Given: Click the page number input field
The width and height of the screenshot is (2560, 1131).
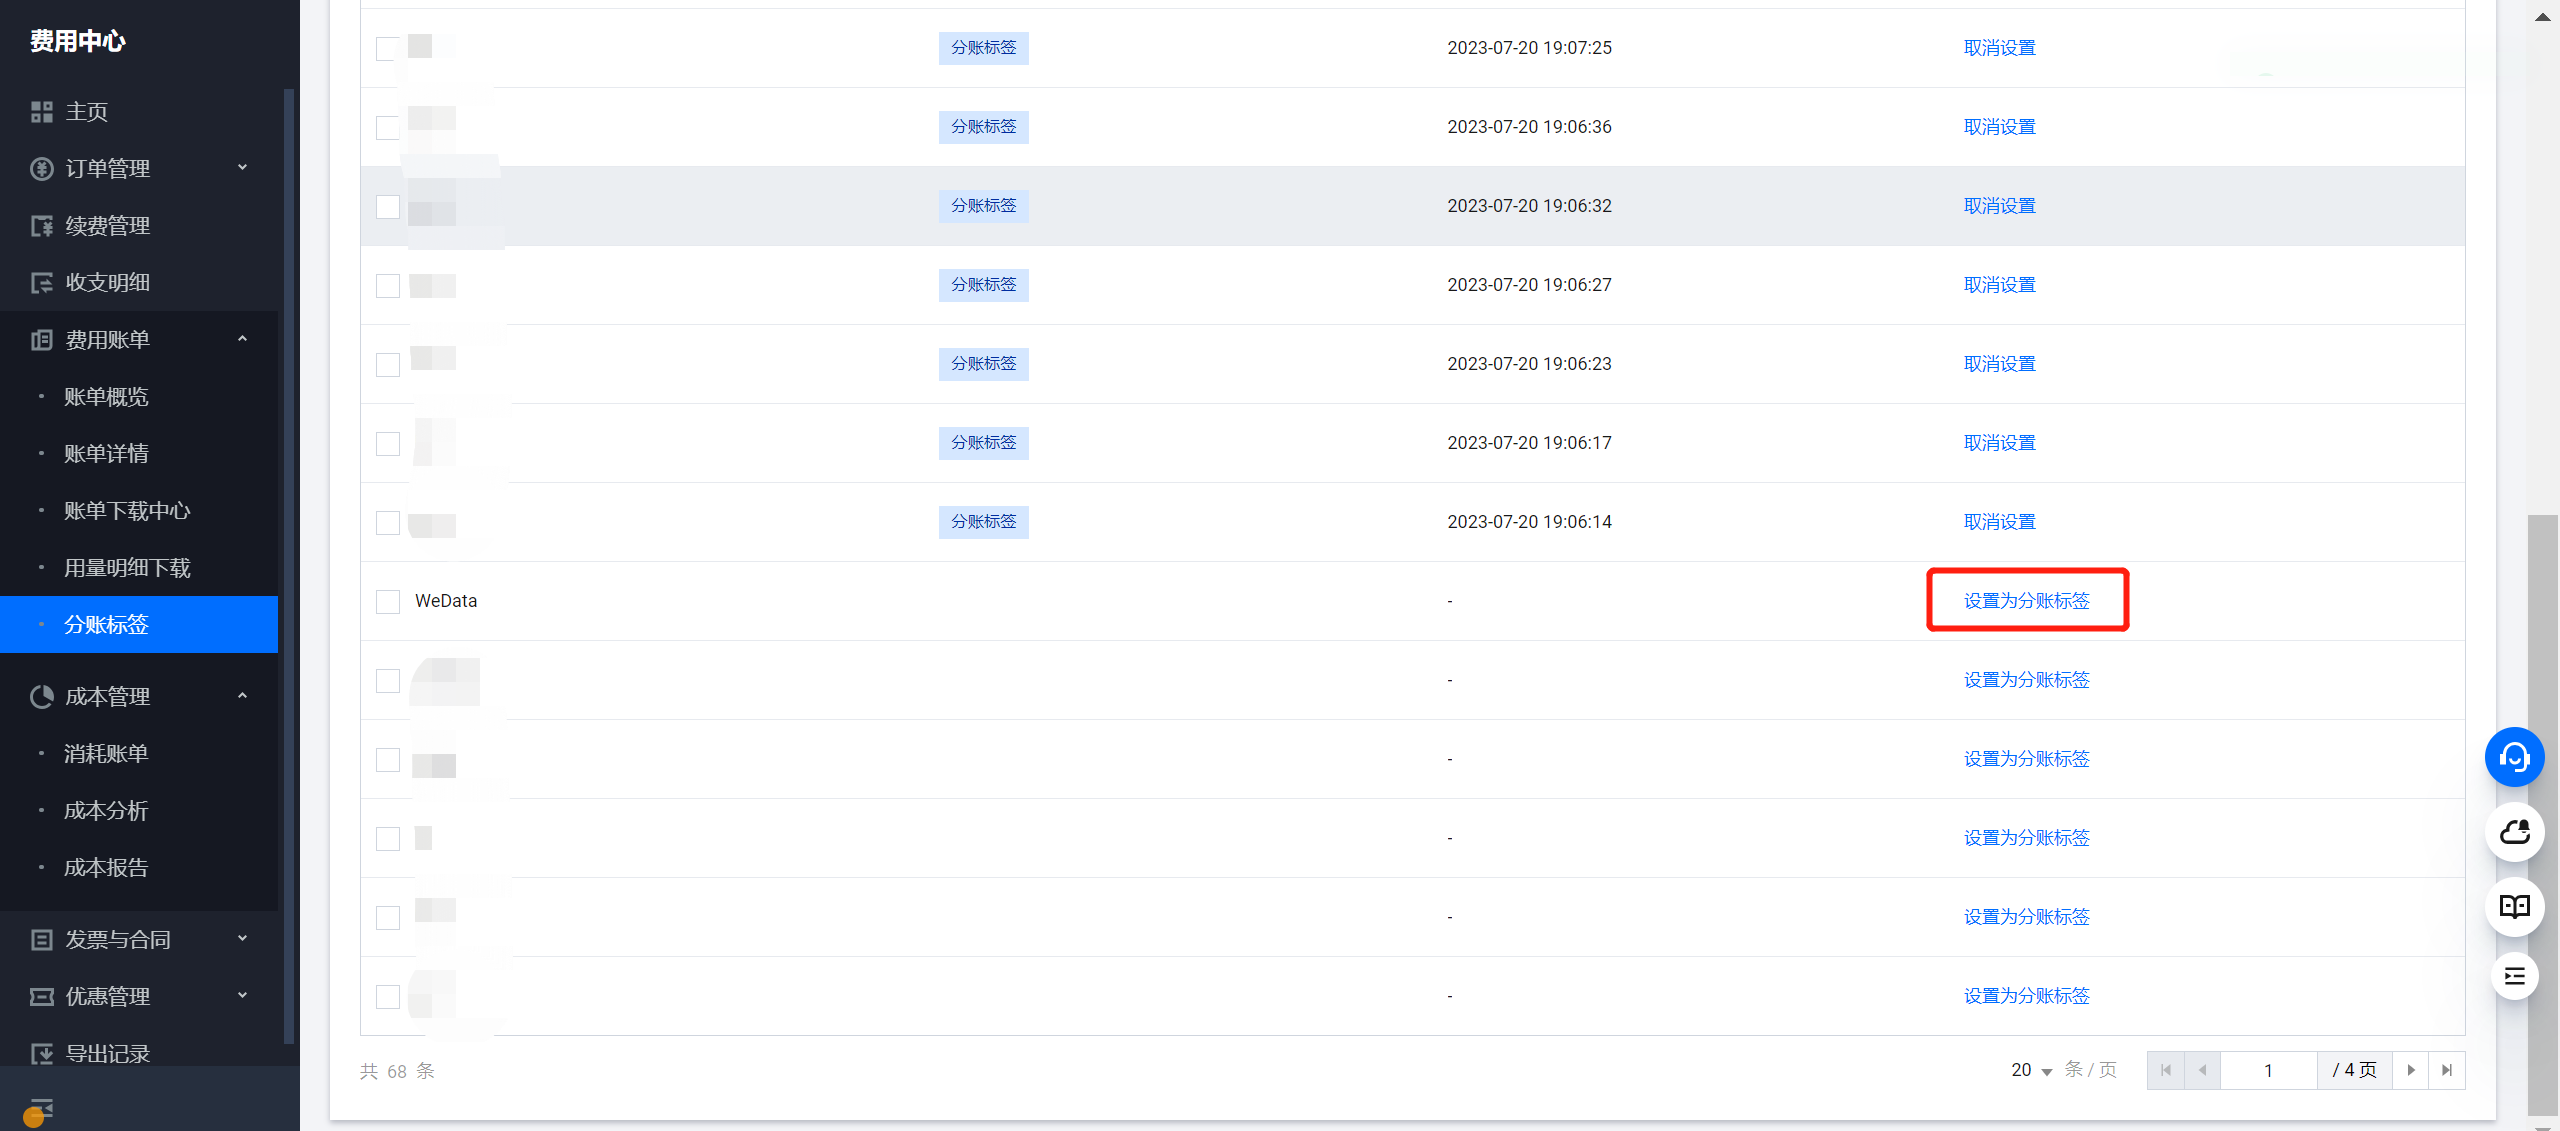Looking at the screenshot, I should [x=2268, y=1070].
